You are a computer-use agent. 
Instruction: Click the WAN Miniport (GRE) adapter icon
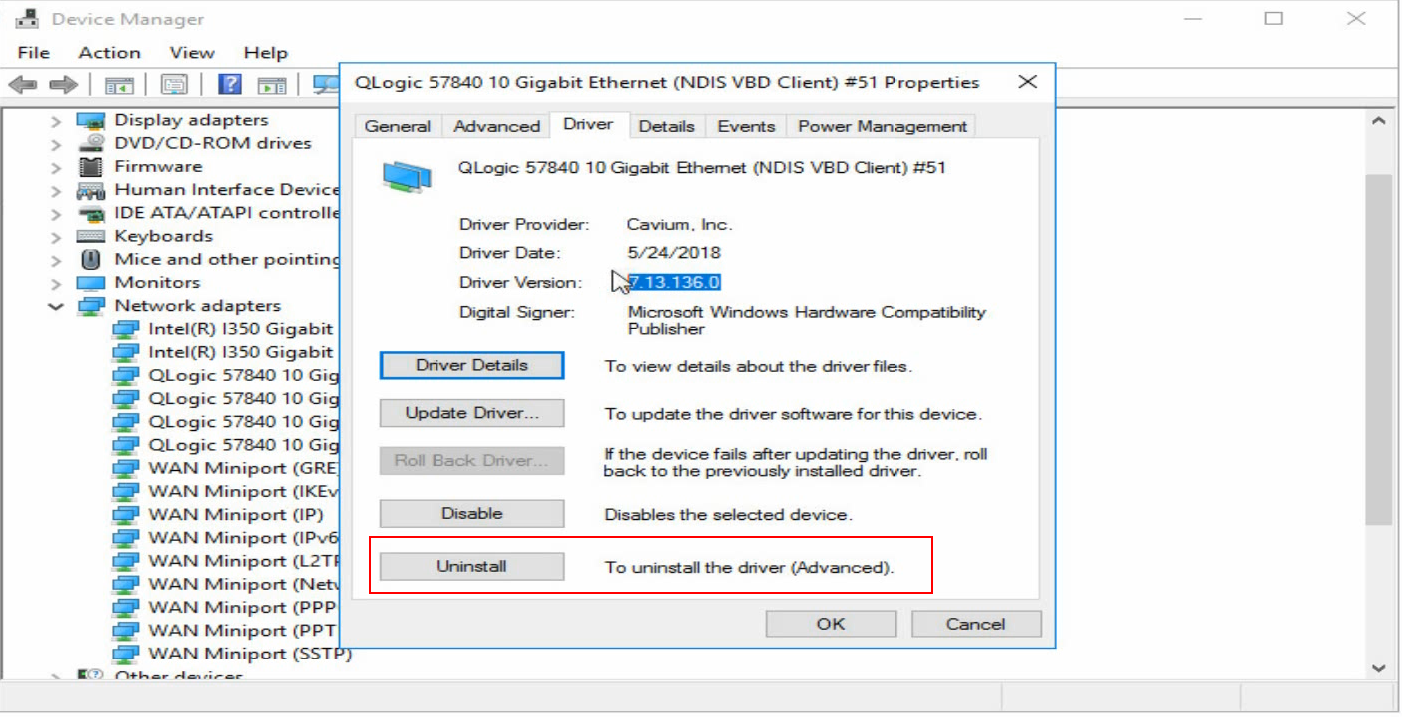click(x=125, y=468)
